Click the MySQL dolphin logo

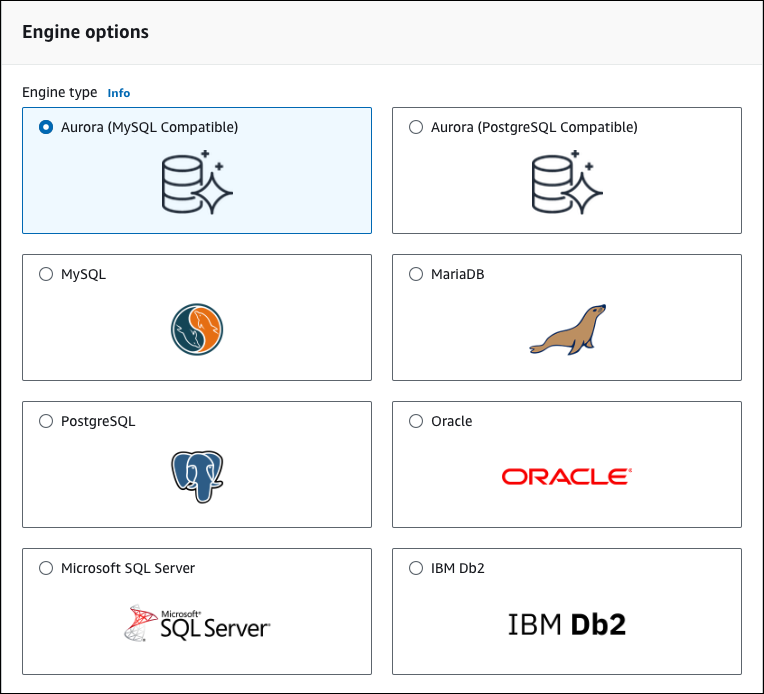[196, 330]
